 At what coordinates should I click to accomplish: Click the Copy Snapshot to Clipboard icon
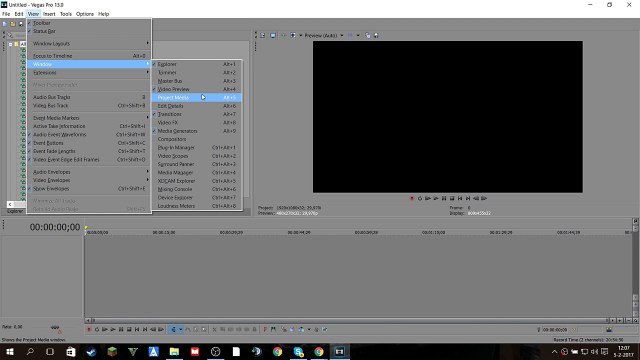[x=368, y=36]
